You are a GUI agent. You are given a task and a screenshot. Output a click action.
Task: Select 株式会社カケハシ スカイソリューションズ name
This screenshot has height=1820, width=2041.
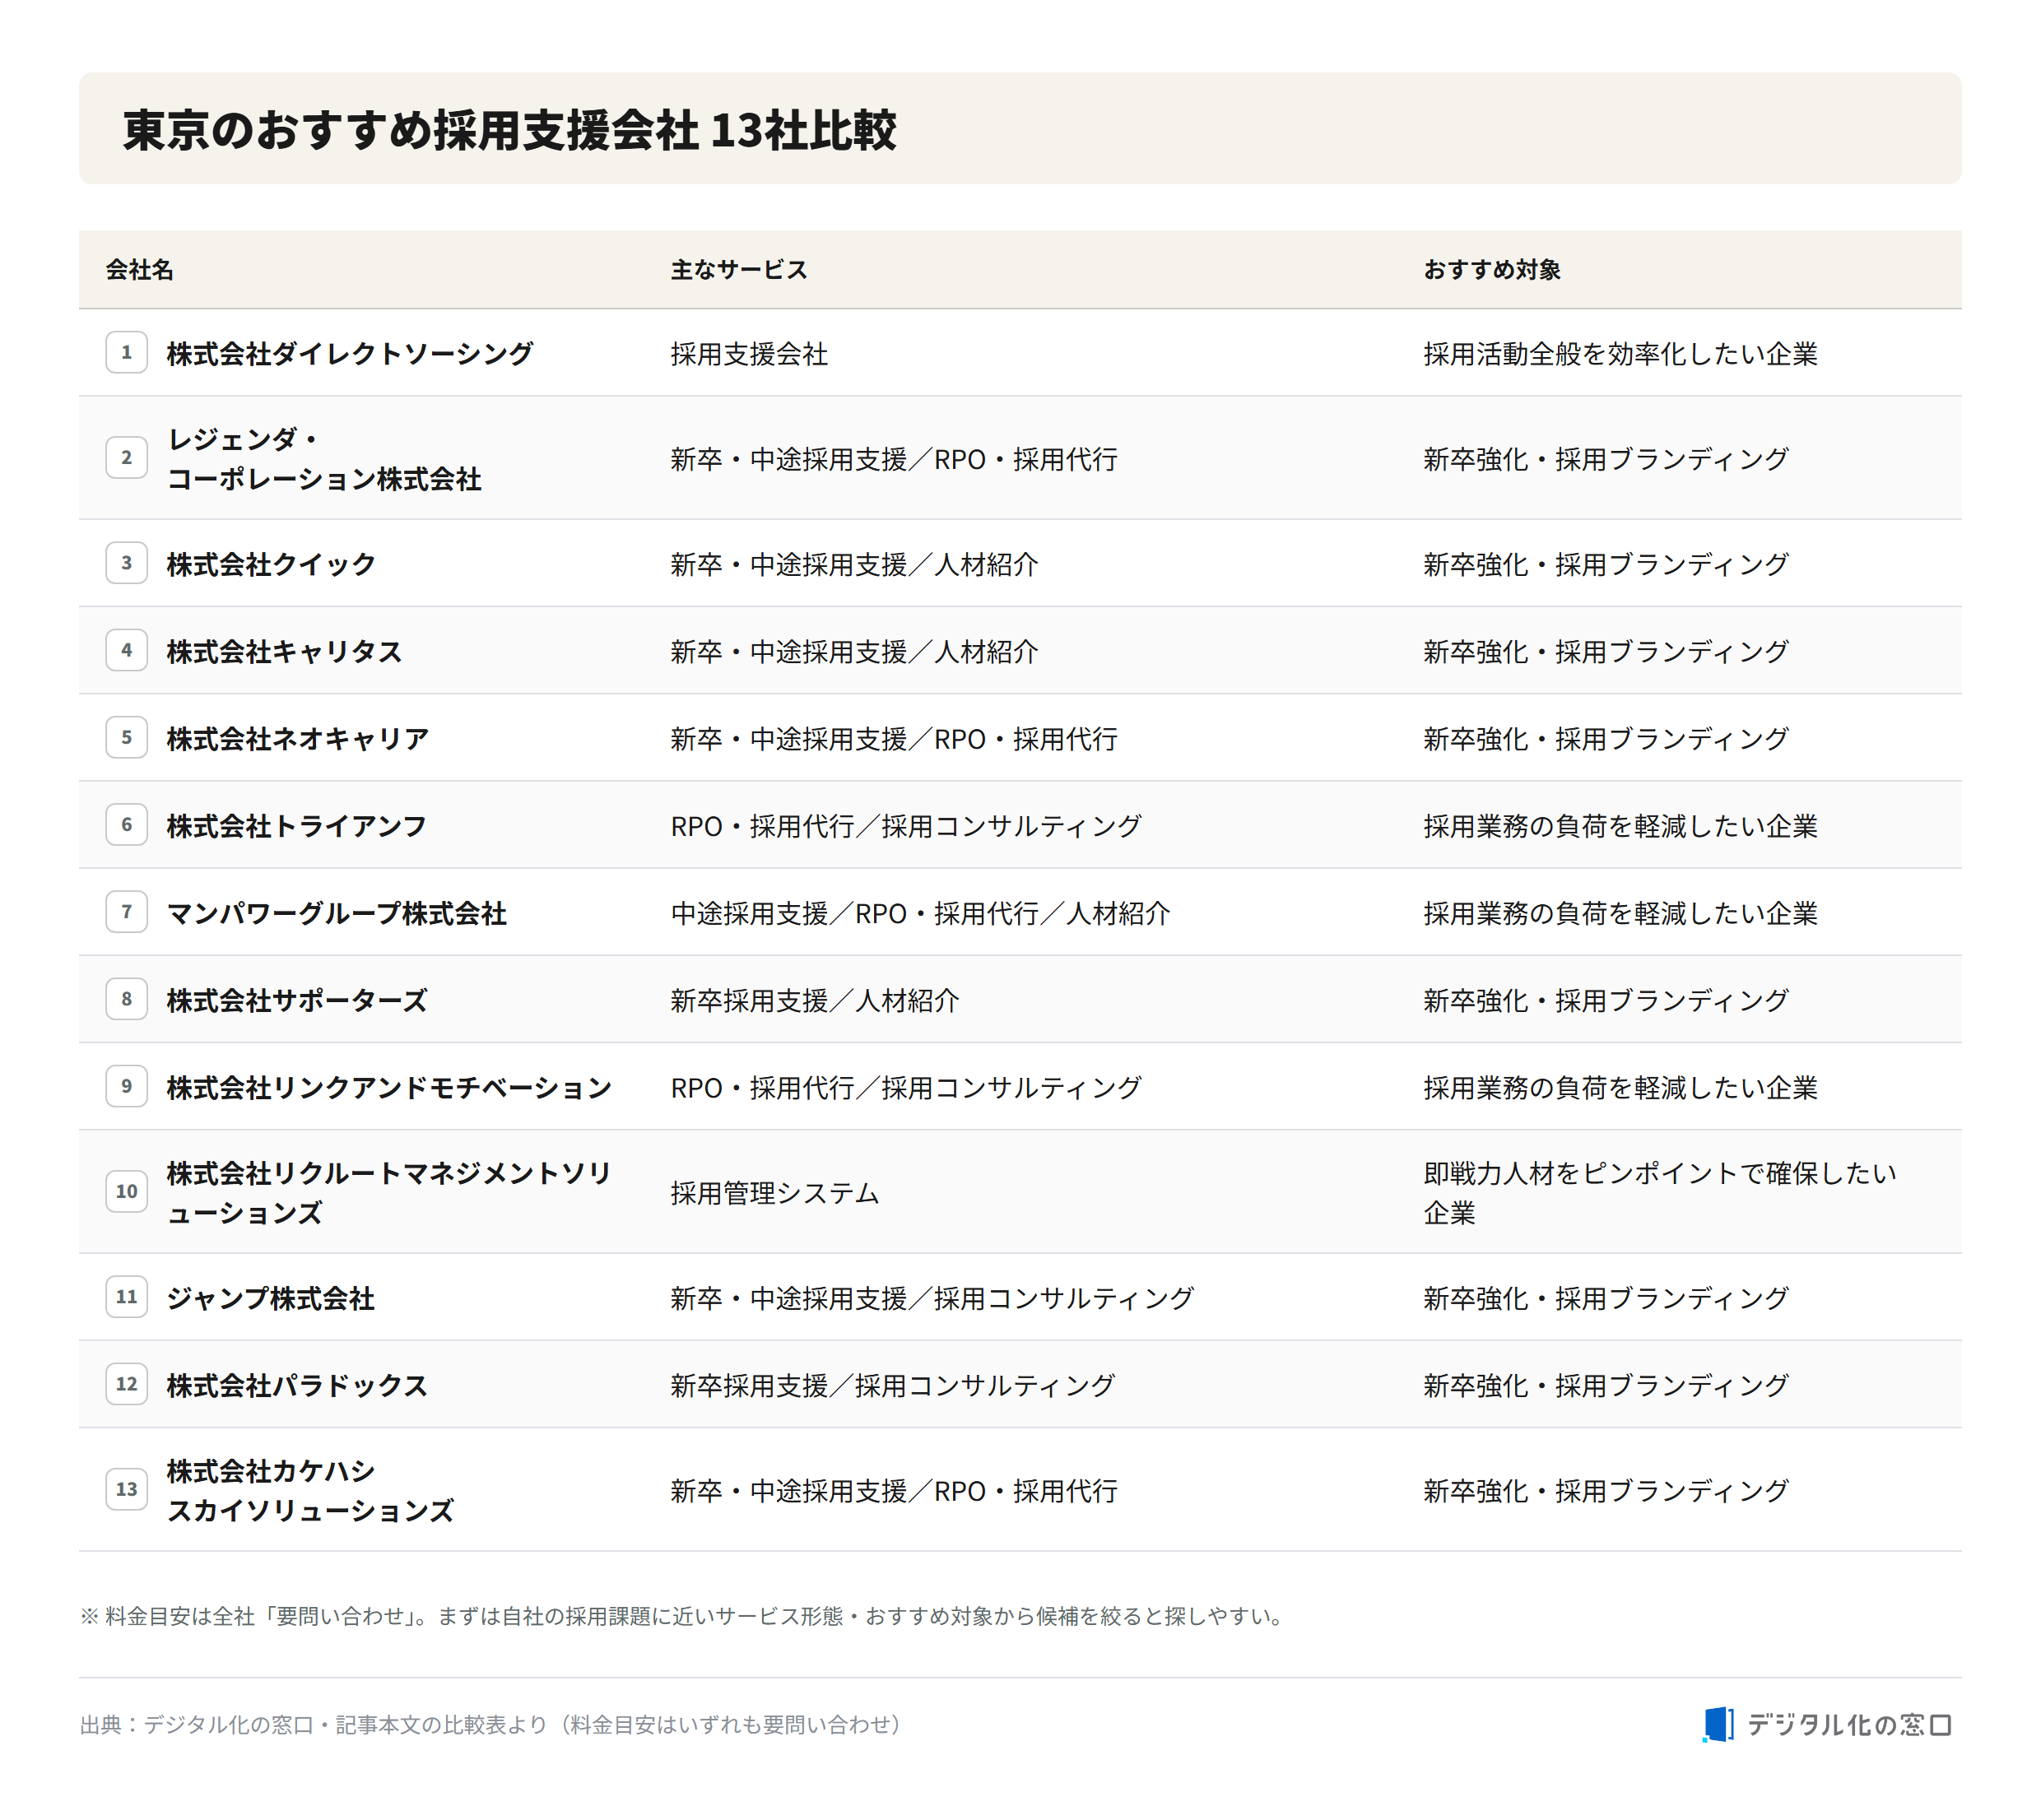pos(310,1490)
